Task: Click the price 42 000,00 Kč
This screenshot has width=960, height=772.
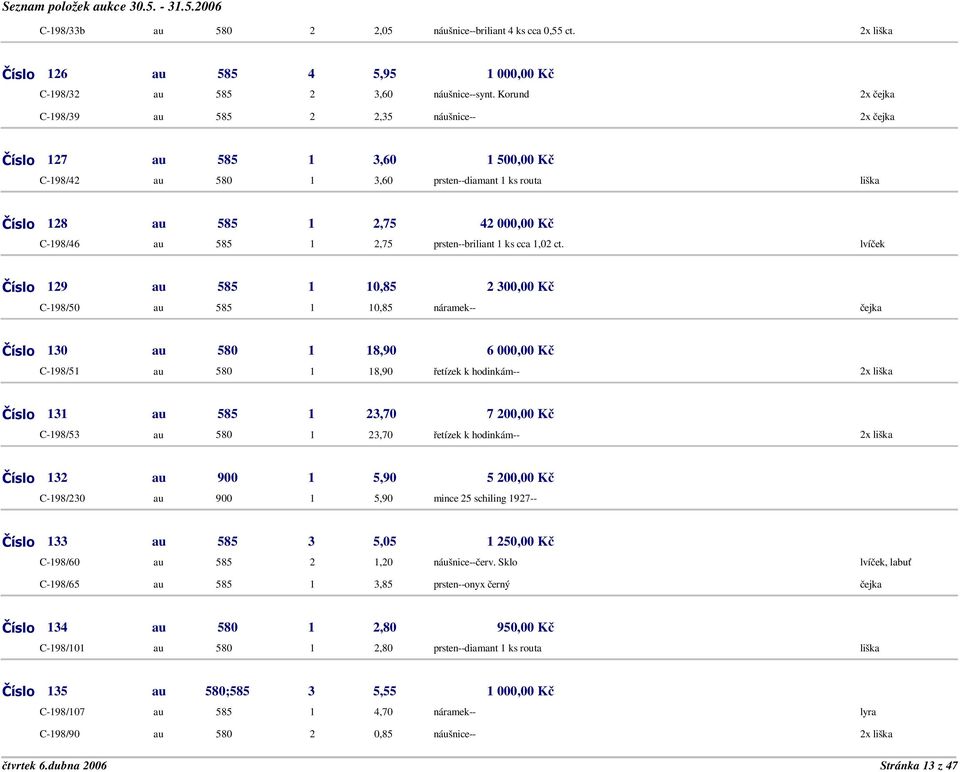Action: [x=517, y=223]
